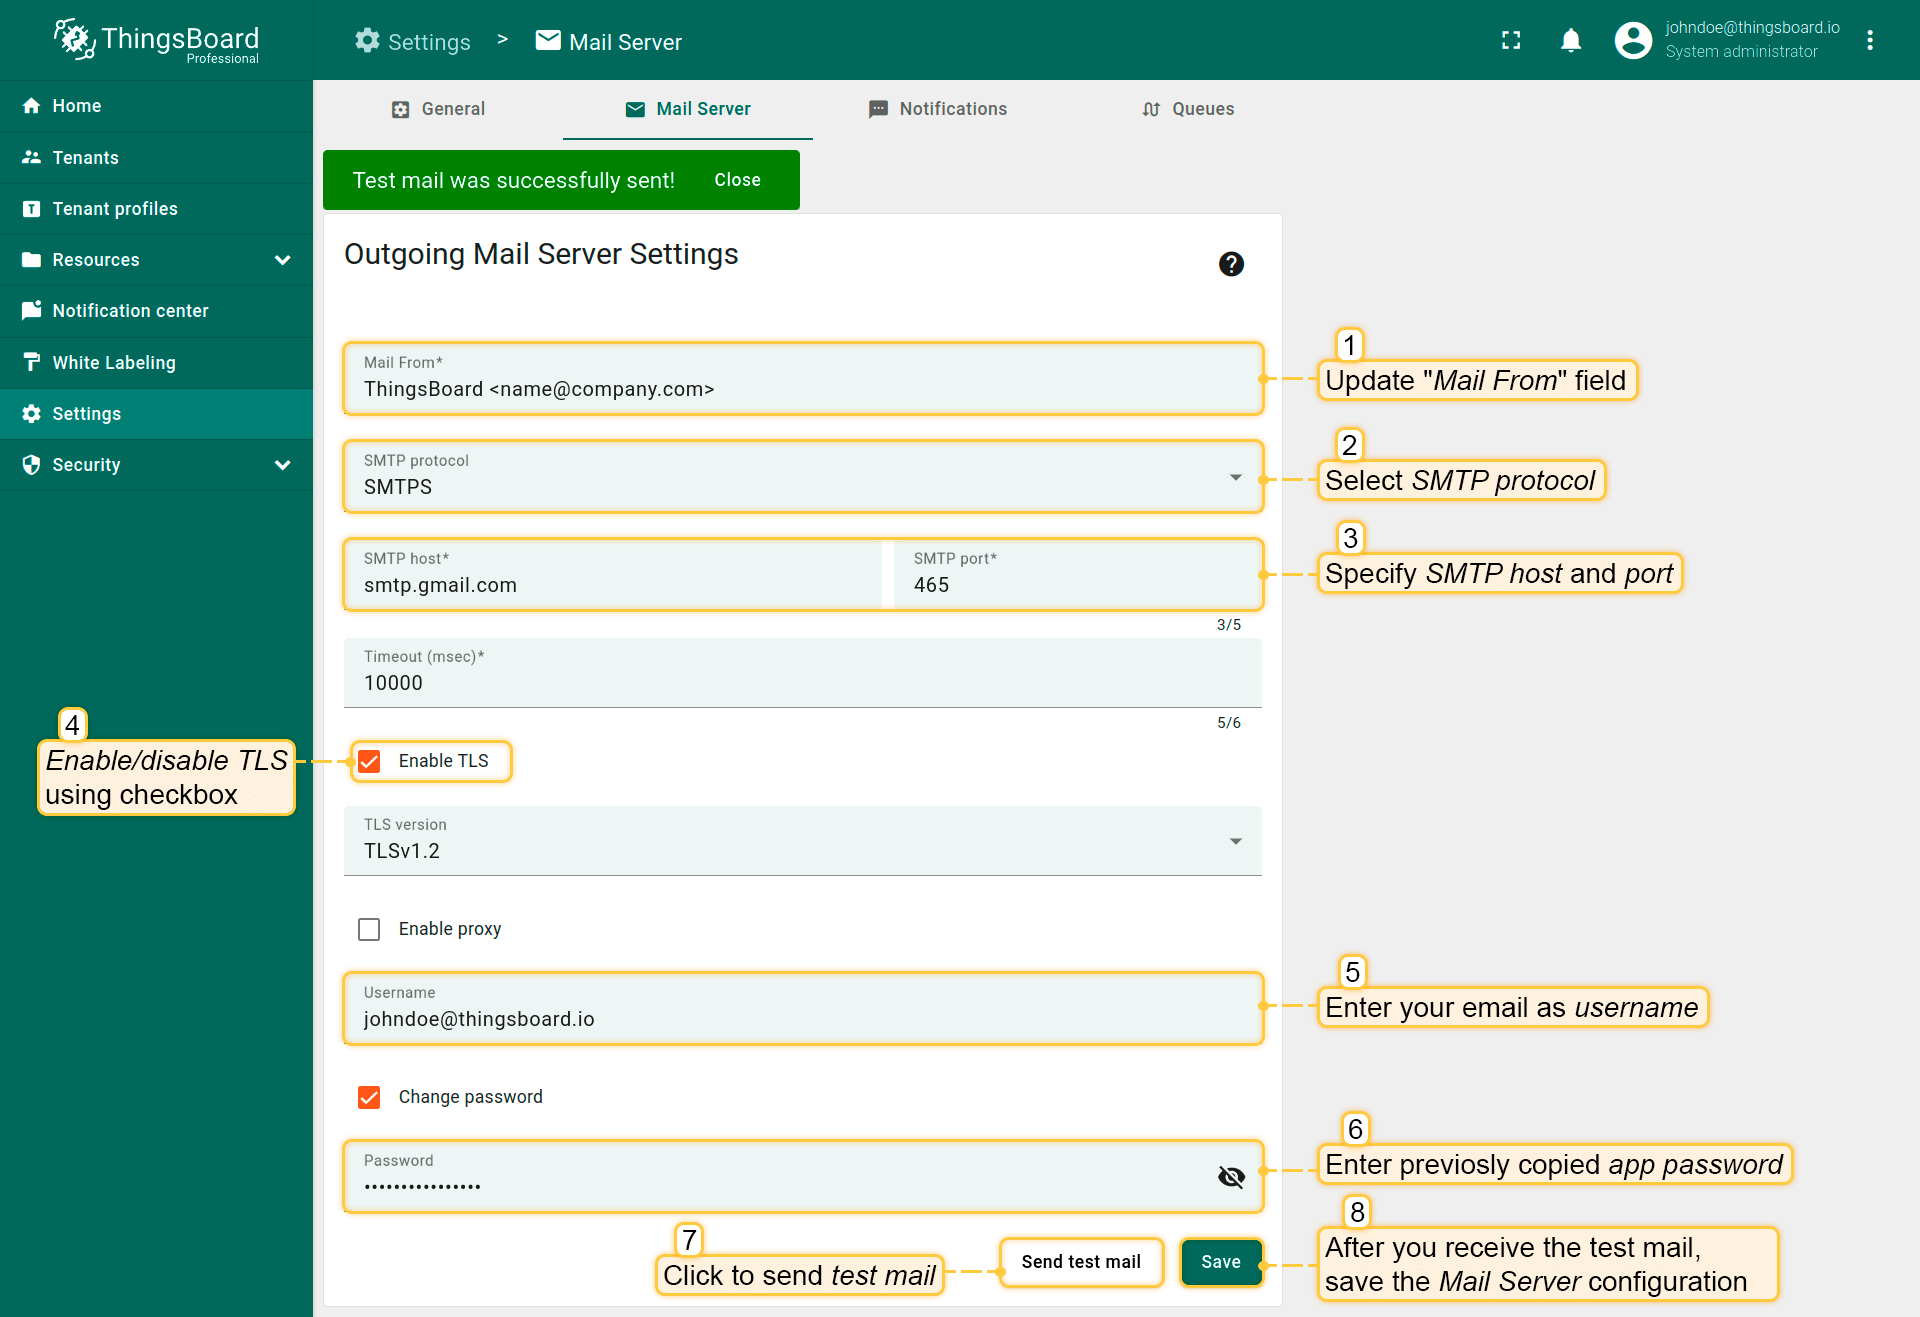Viewport: 1920px width, 1317px height.
Task: Click the fullscreen toggle icon
Action: click(x=1511, y=40)
